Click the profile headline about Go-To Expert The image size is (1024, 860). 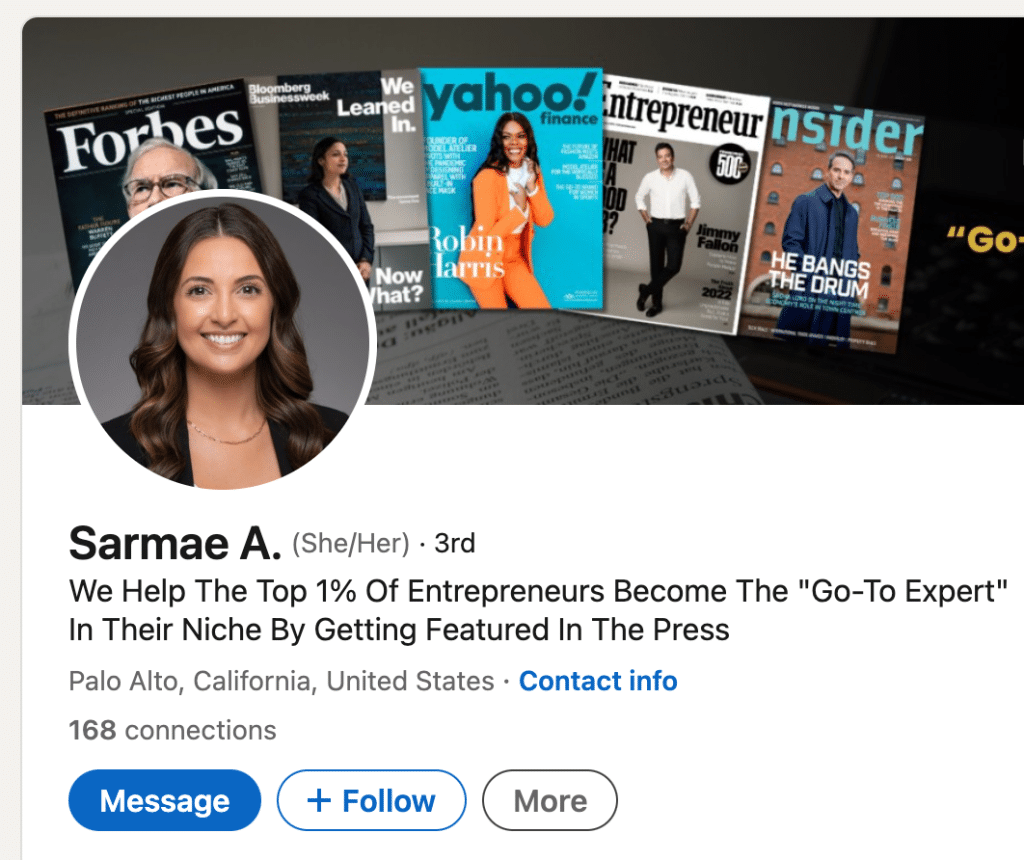pyautogui.click(x=538, y=611)
